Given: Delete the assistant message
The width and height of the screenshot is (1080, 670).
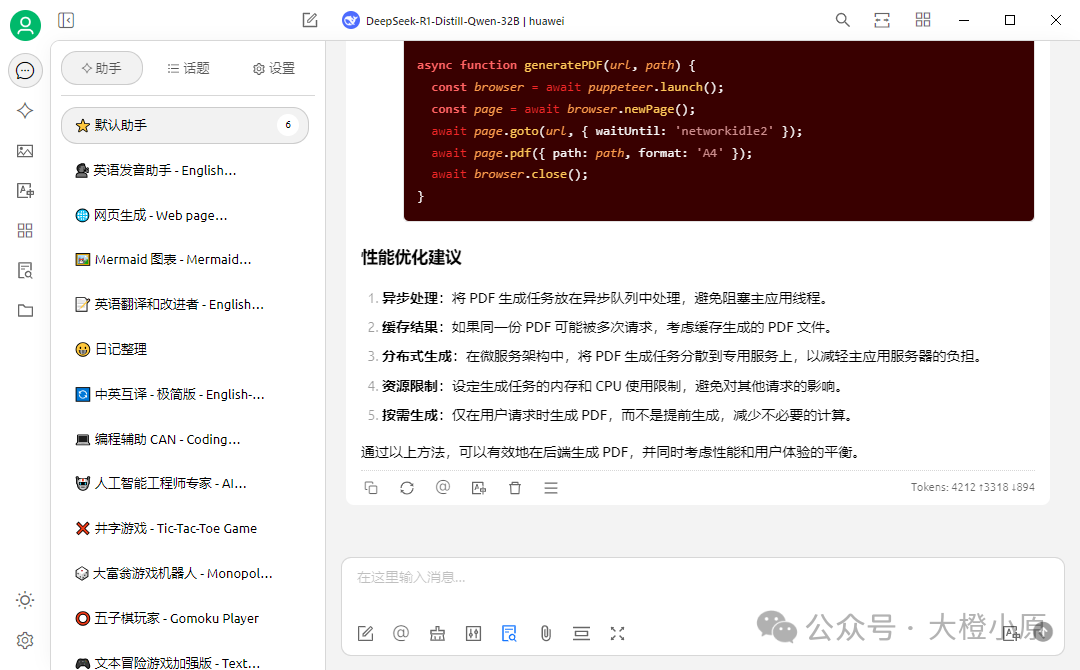Looking at the screenshot, I should pyautogui.click(x=515, y=488).
